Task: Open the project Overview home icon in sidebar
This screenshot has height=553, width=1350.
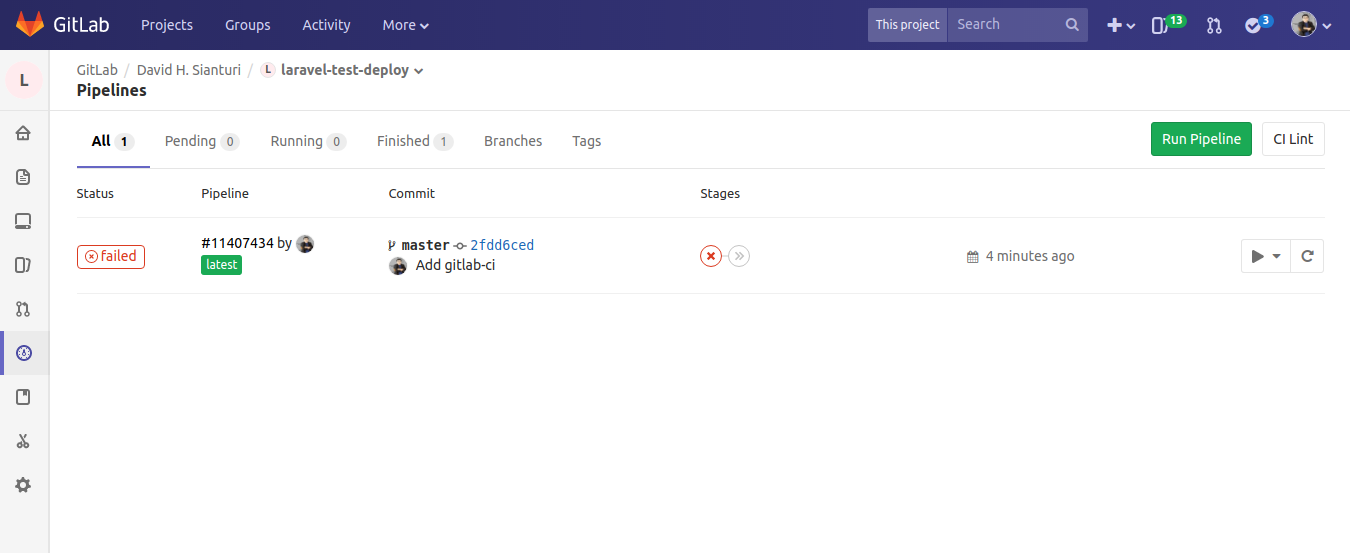Action: (x=24, y=133)
